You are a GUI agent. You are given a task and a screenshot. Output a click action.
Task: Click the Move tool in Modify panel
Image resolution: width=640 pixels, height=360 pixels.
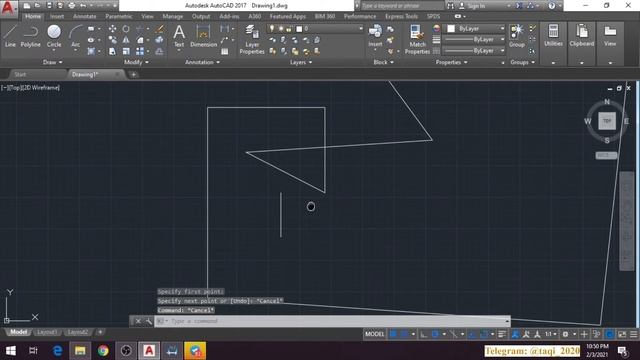[112, 29]
